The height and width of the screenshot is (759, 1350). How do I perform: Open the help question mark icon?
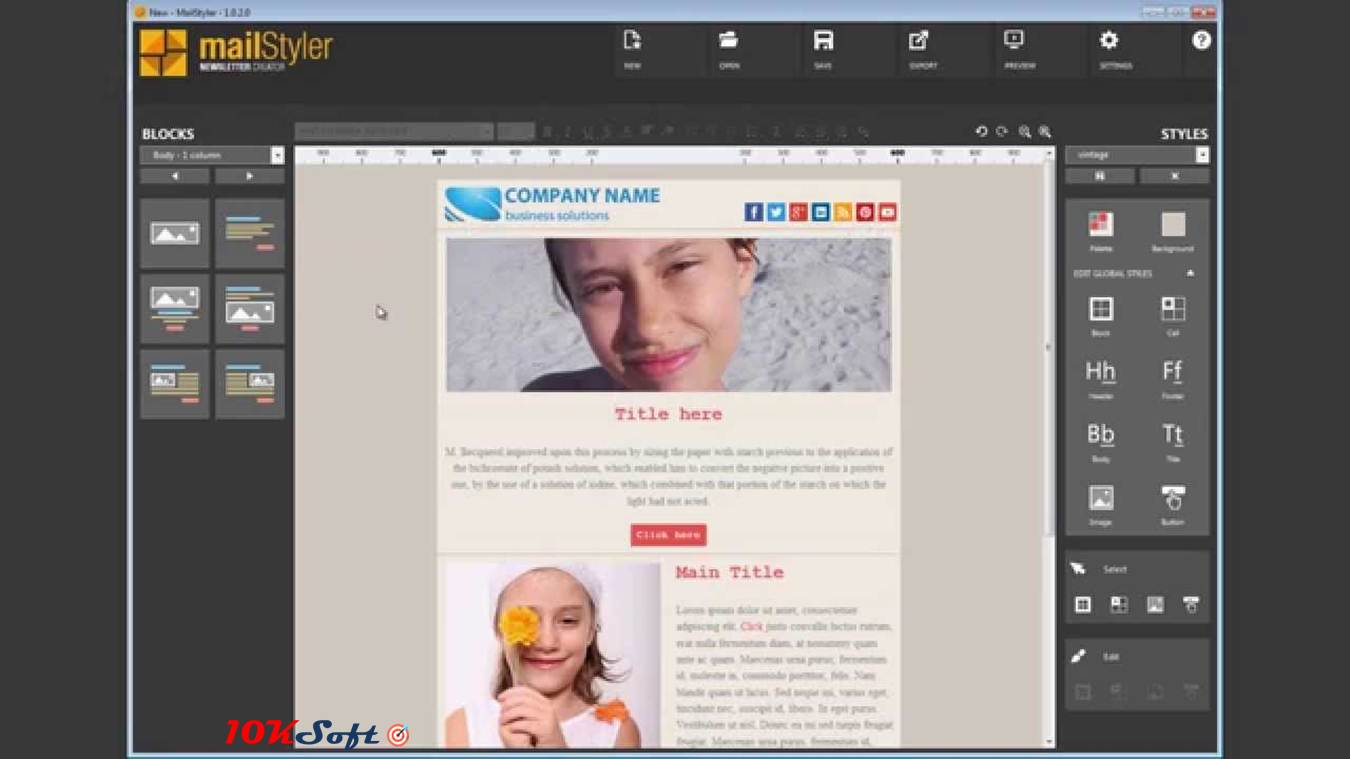(x=1202, y=40)
